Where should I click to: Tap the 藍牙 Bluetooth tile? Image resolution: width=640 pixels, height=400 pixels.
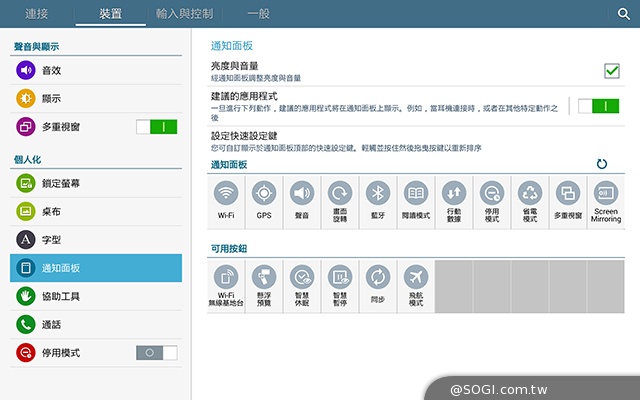point(377,200)
